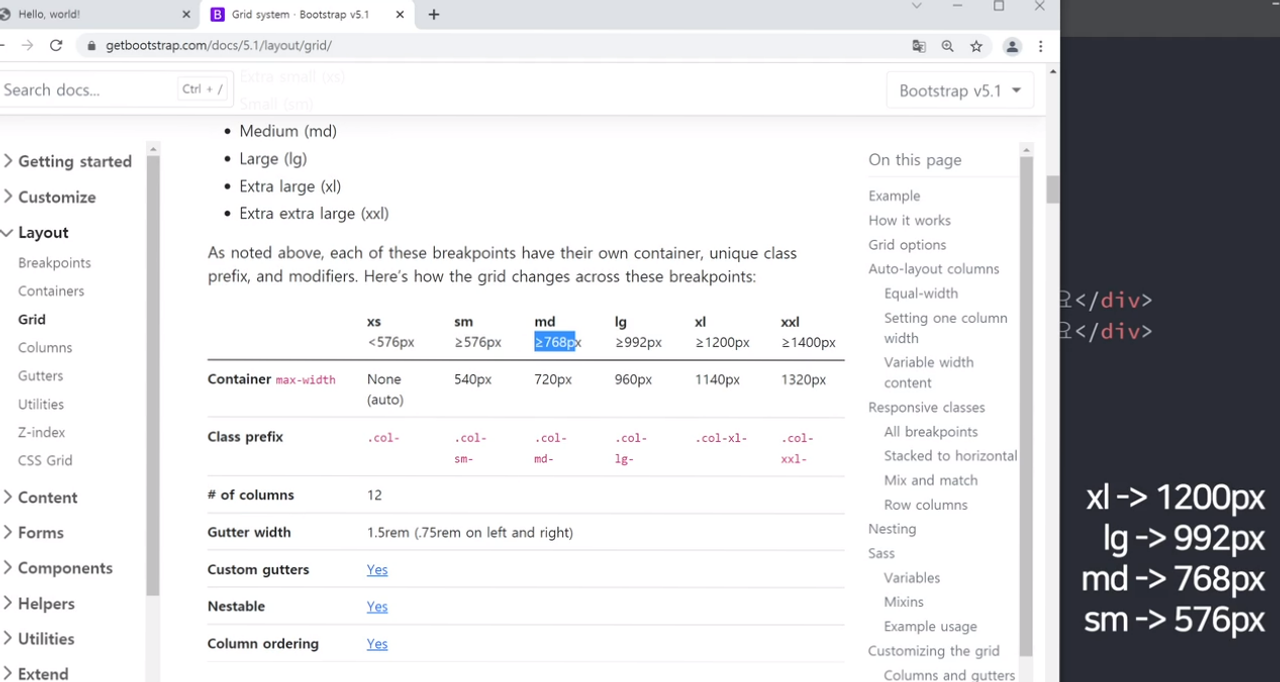
Task: Open a new tab with the plus button
Action: click(x=433, y=15)
